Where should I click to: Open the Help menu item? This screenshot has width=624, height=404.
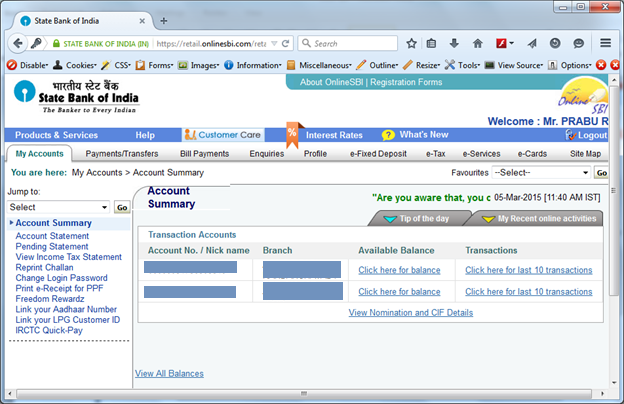[145, 135]
